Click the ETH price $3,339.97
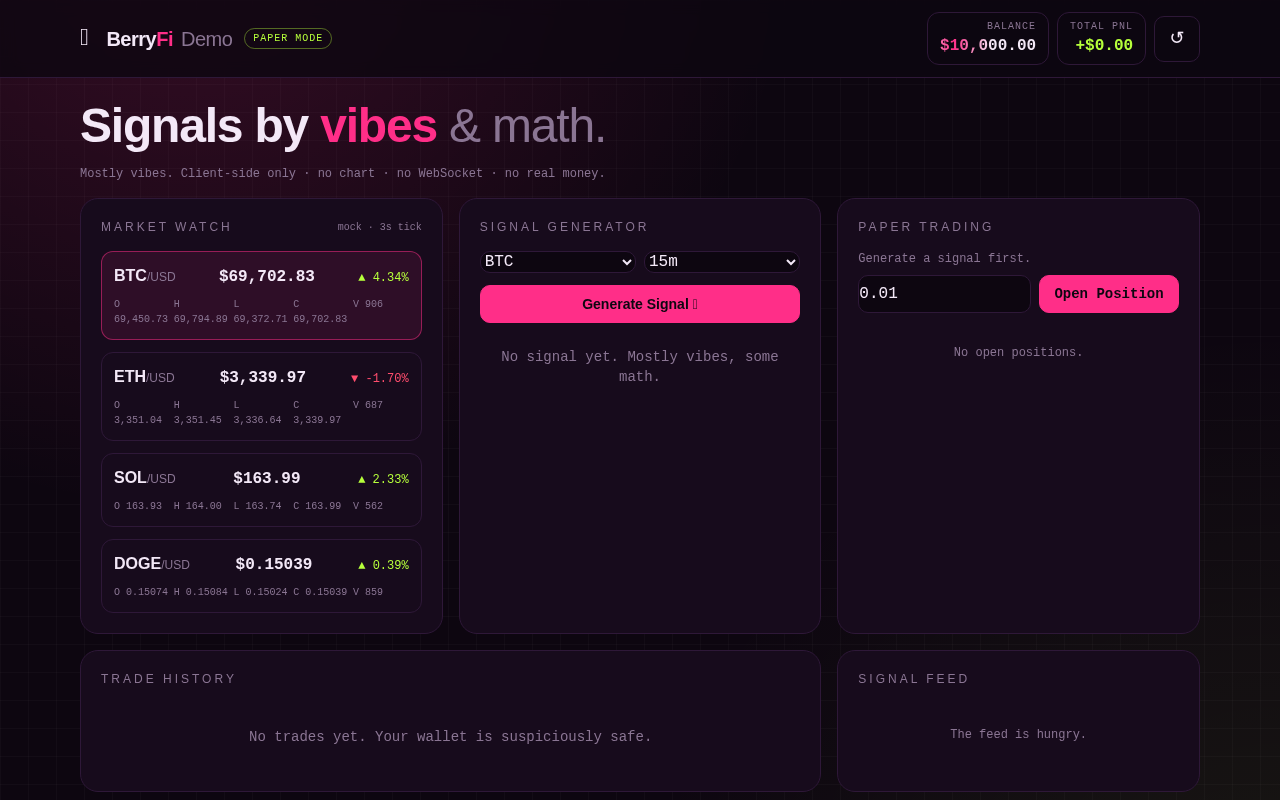This screenshot has height=800, width=1280. pyautogui.click(x=263, y=378)
